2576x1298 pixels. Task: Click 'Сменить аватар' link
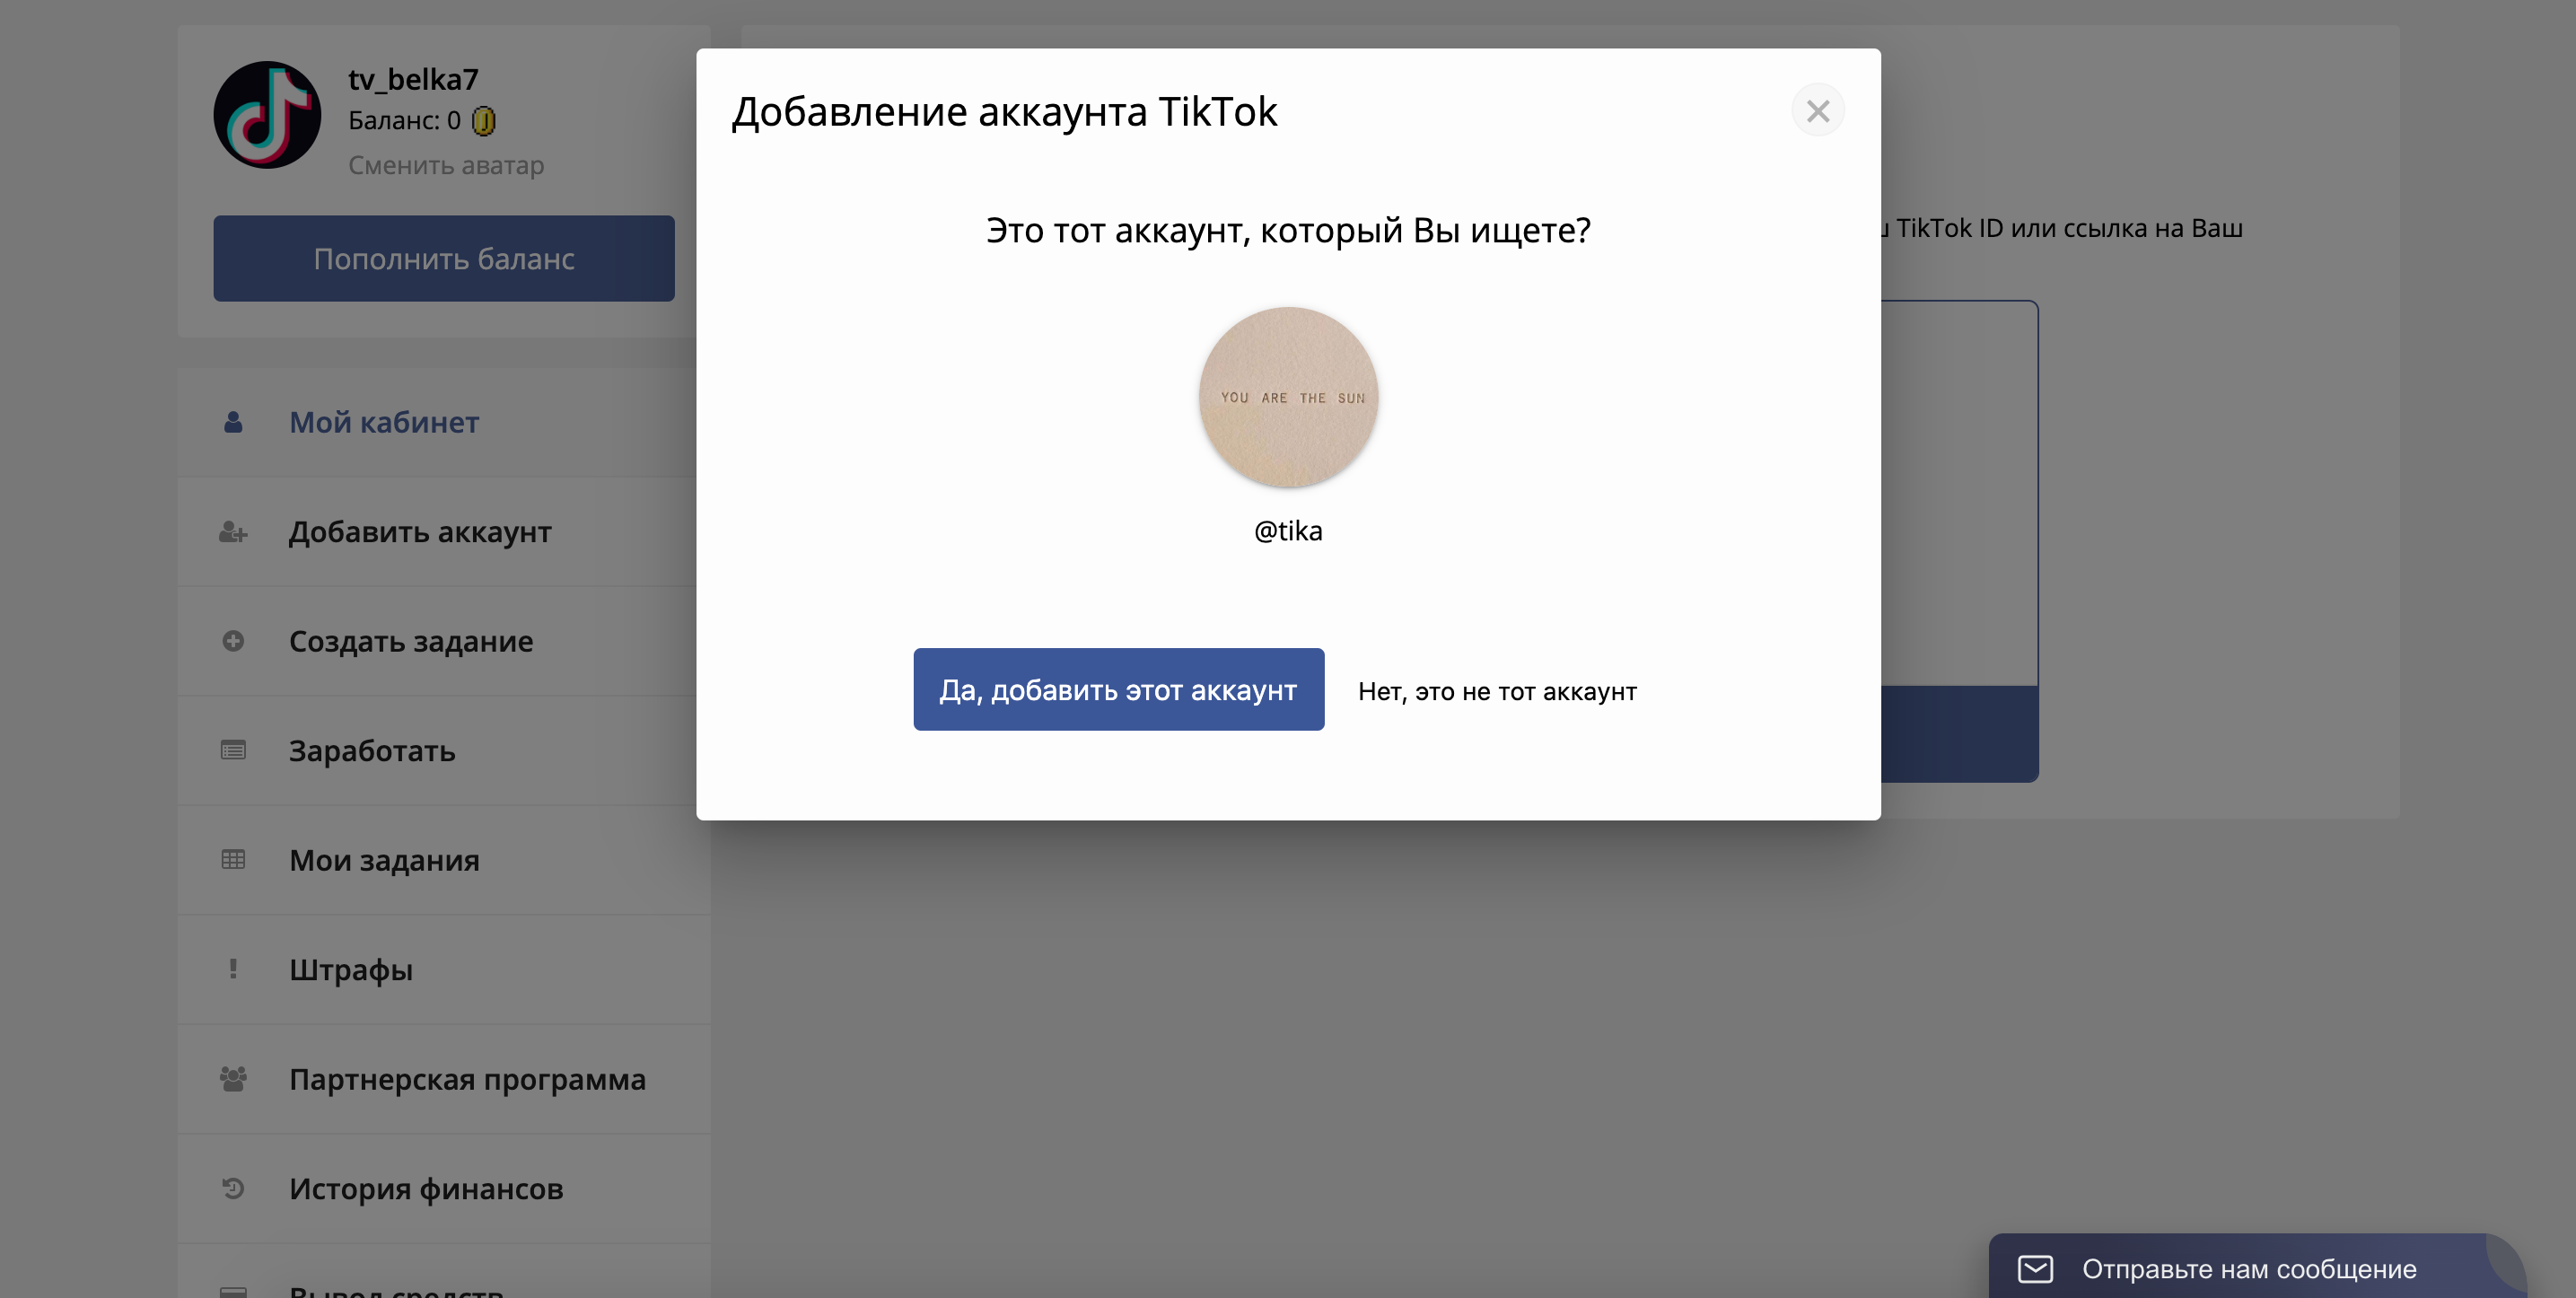click(x=446, y=164)
